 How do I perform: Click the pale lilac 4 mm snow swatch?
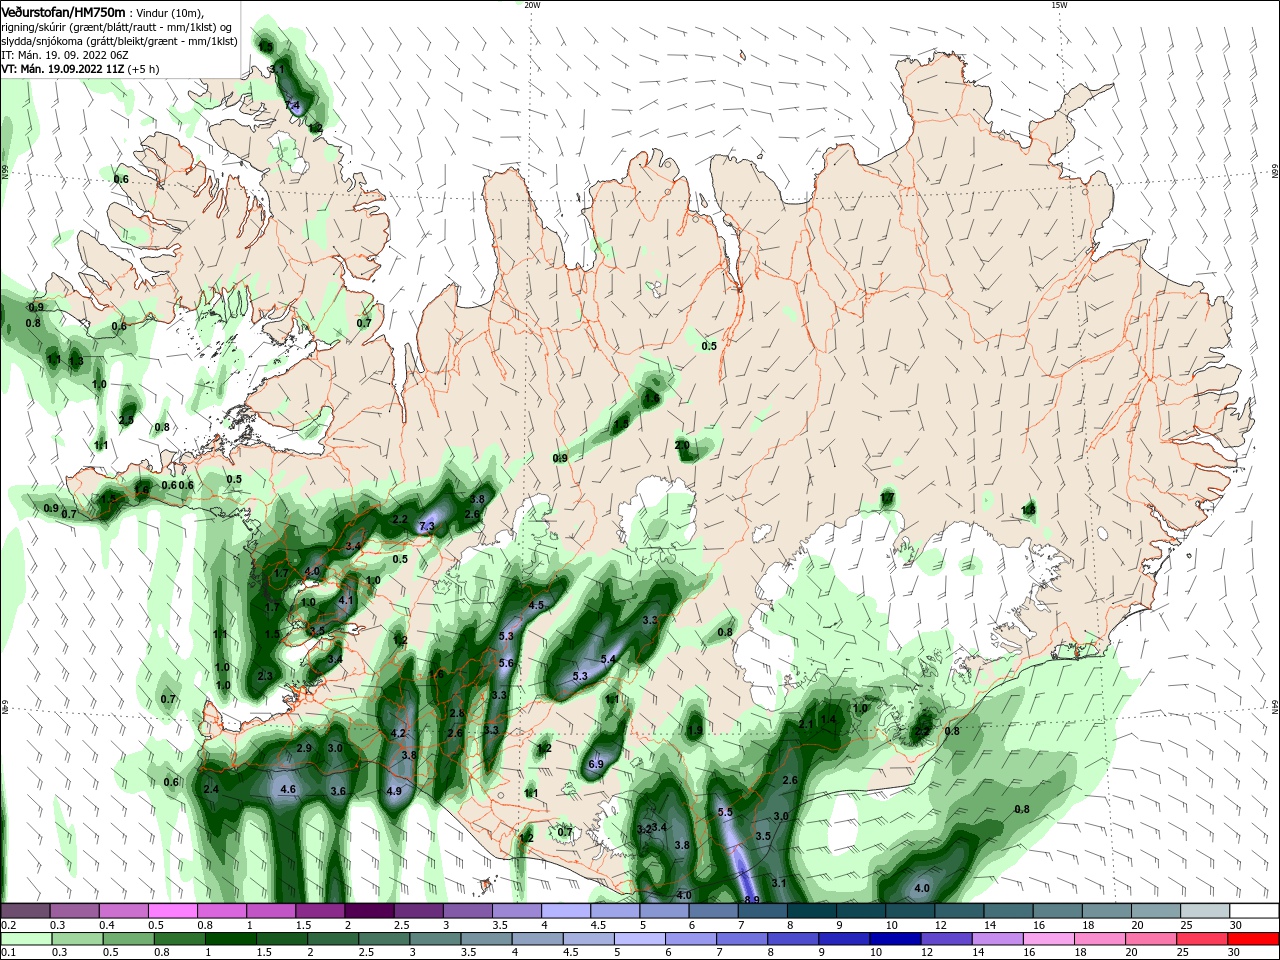click(566, 911)
